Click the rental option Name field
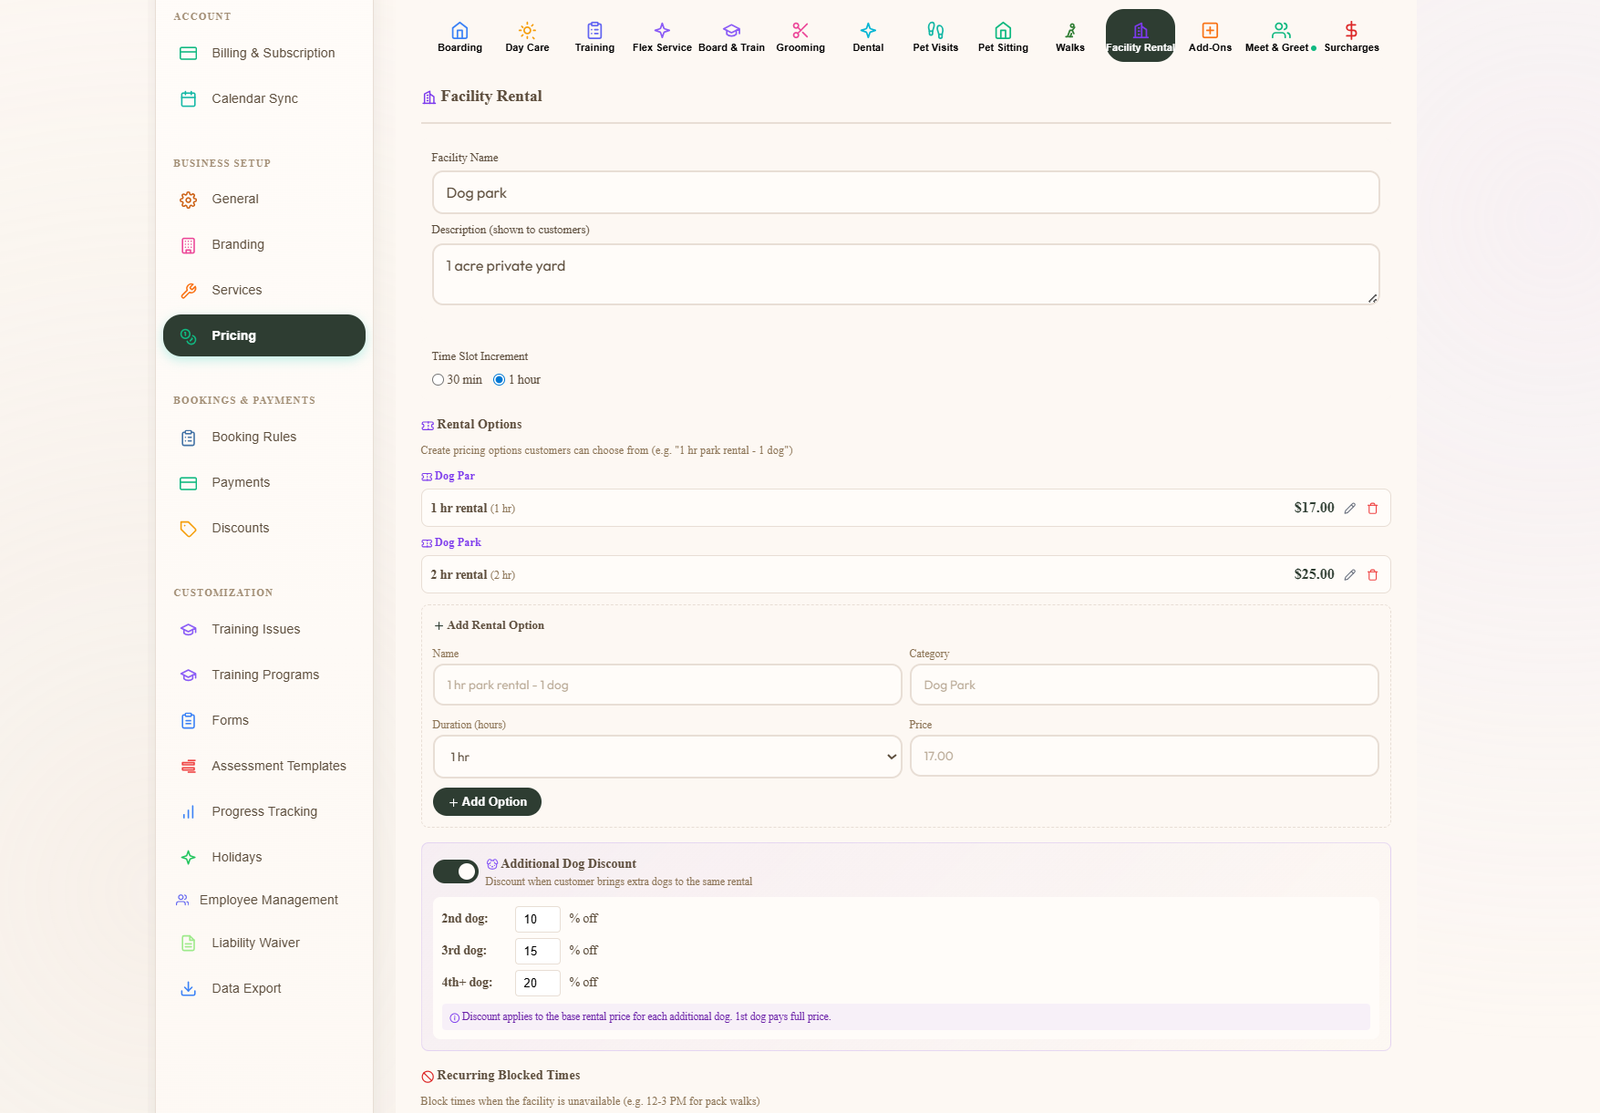This screenshot has width=1600, height=1113. [667, 685]
